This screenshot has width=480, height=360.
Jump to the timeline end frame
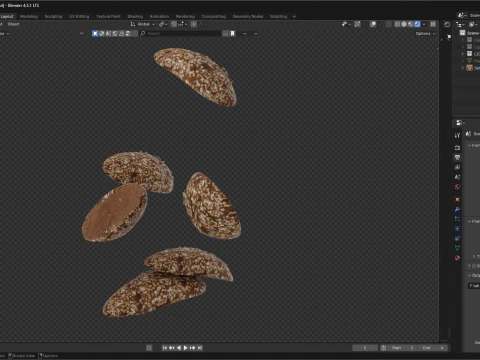click(x=200, y=348)
